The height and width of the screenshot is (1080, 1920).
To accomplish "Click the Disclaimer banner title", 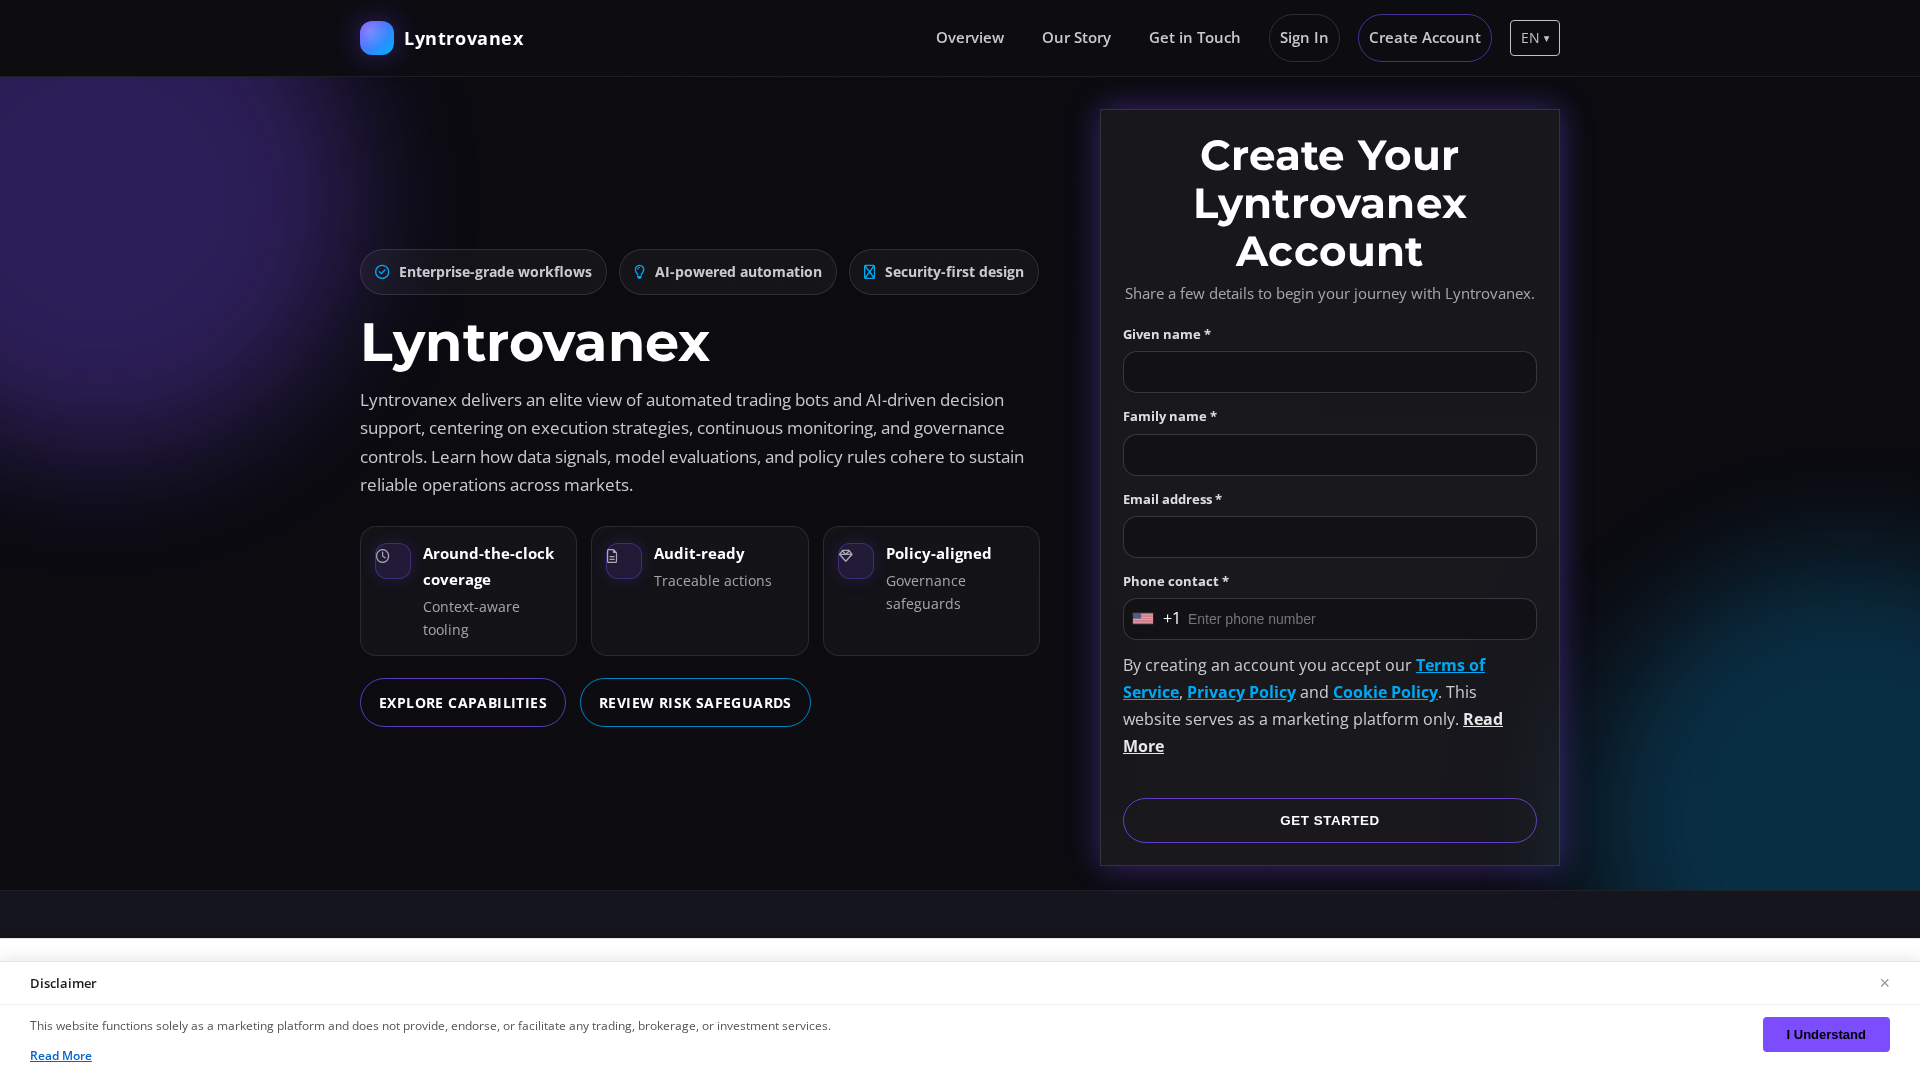I will pyautogui.click(x=63, y=983).
